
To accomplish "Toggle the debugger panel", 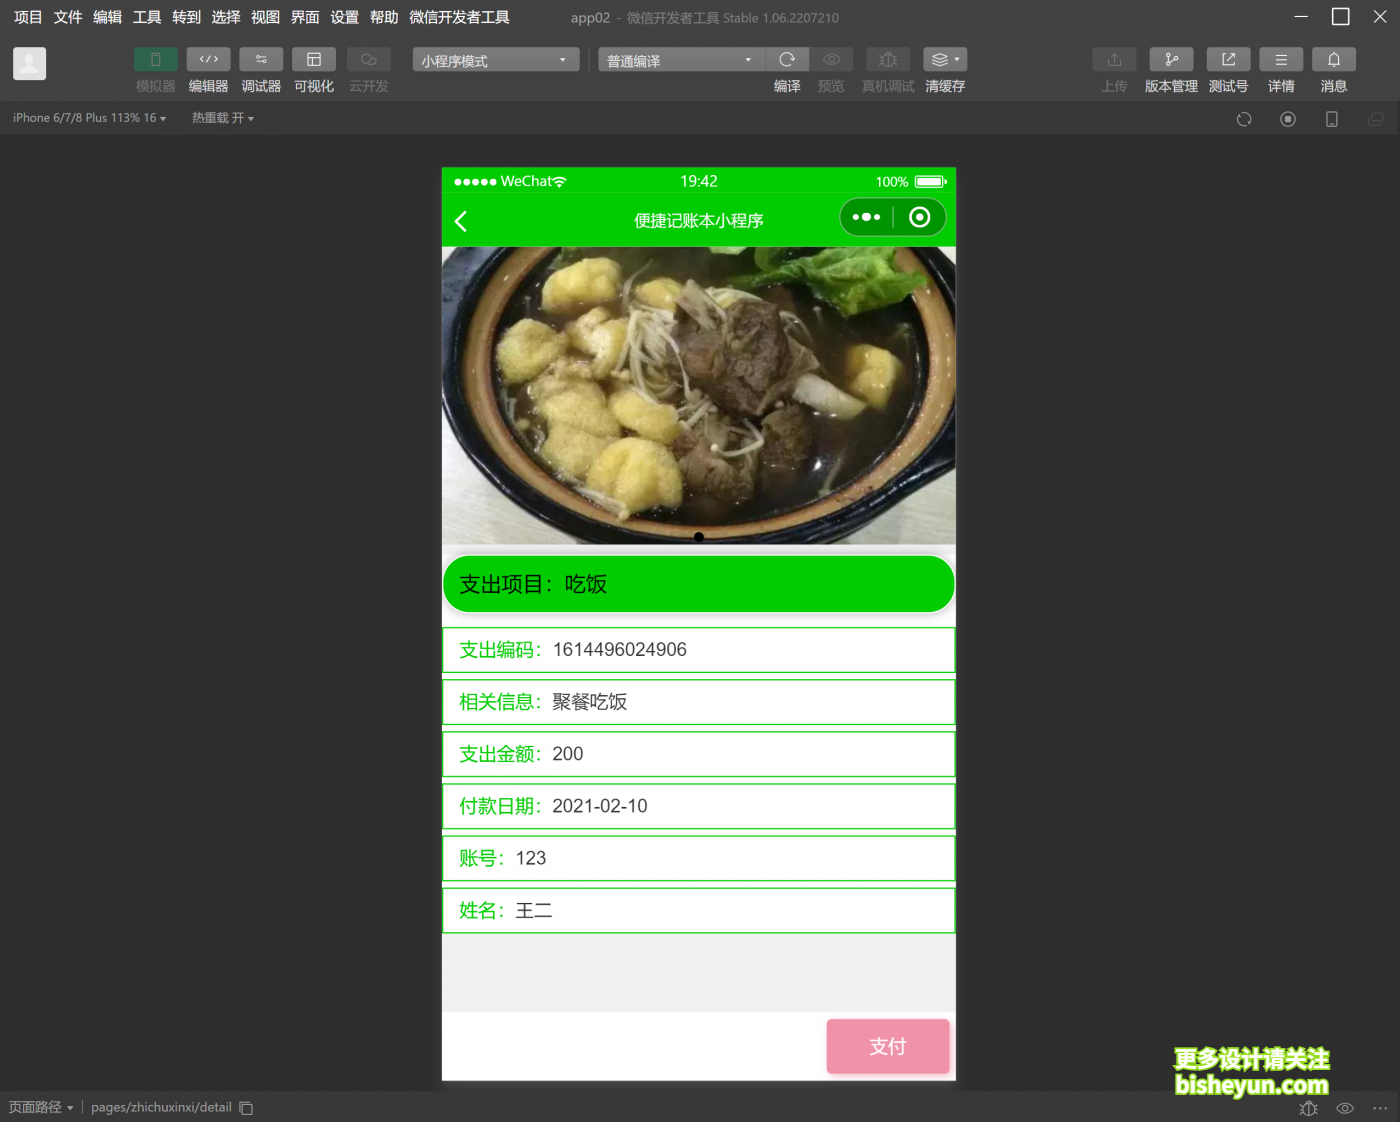I will (x=261, y=60).
